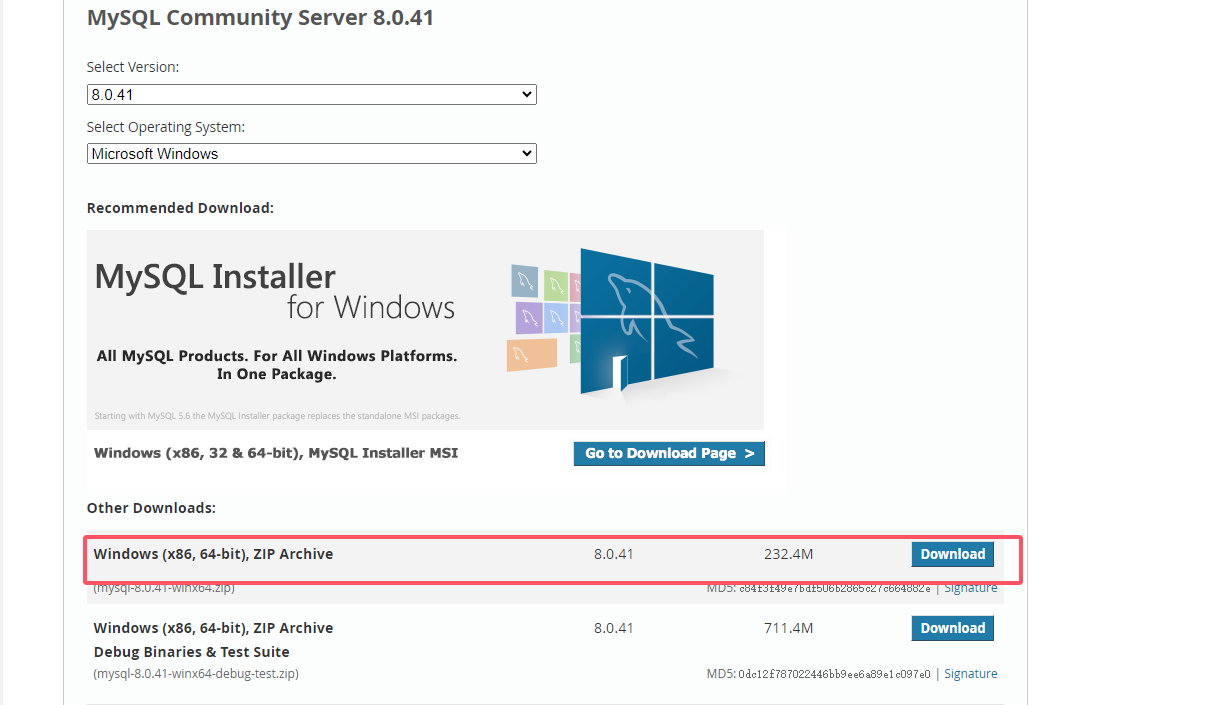
Task: Click the MySQL Installer for Windows banner
Action: [425, 330]
